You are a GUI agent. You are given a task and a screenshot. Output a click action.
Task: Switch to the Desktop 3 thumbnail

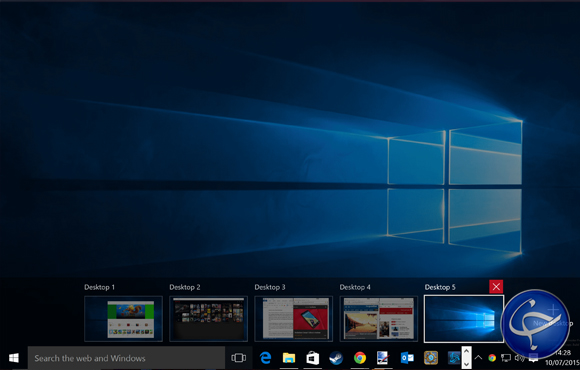click(294, 319)
